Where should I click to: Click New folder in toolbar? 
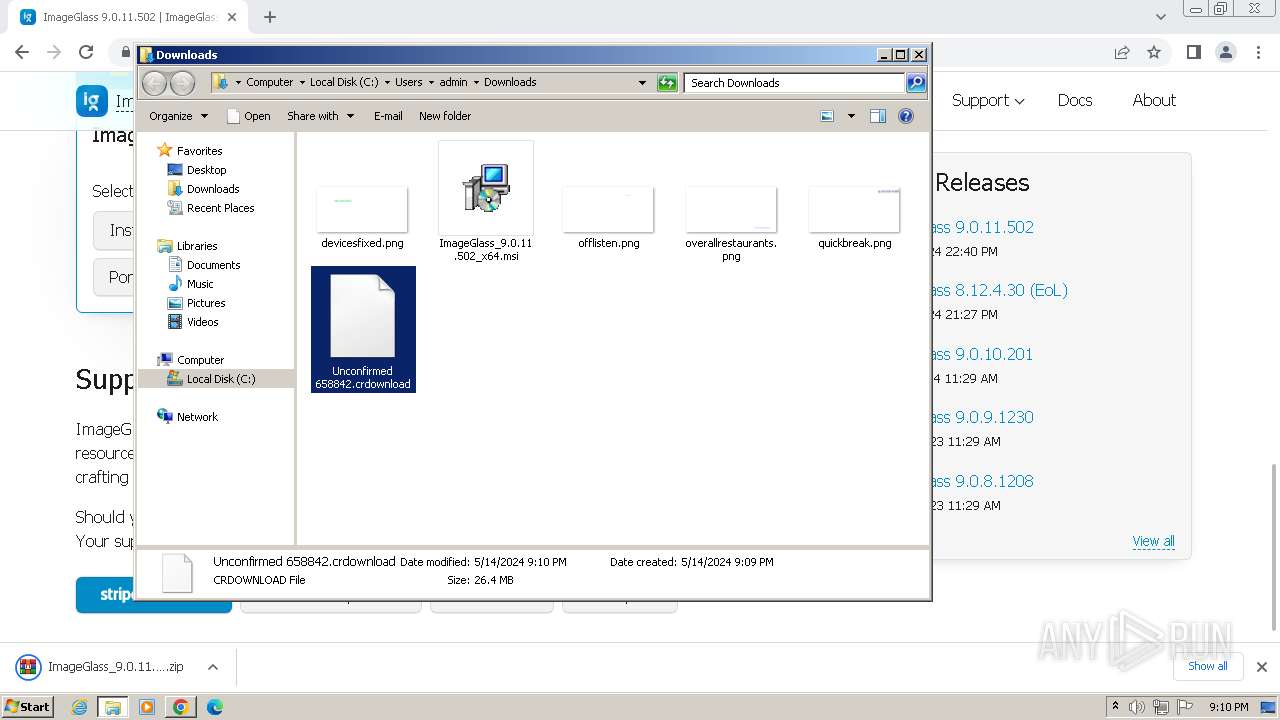coord(445,116)
